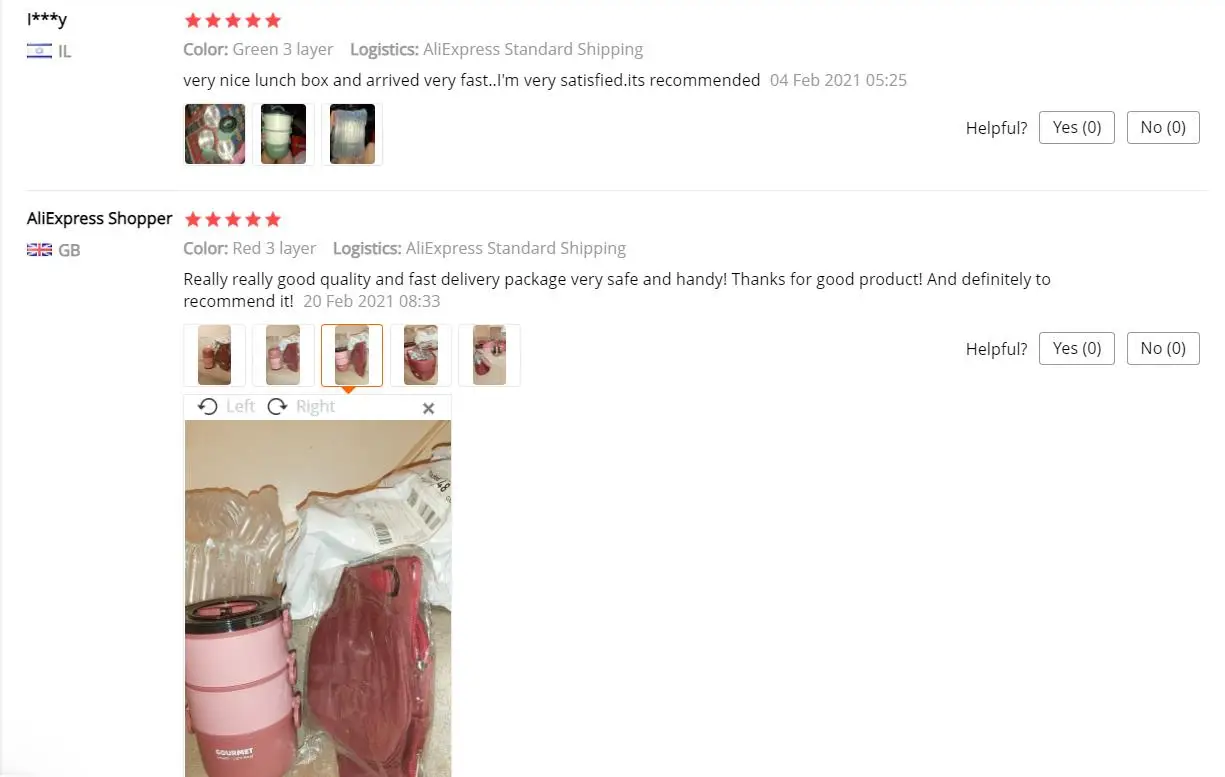Mark the green lunch box review unhelpful with No
Viewport: 1225px width, 777px height.
(1163, 128)
